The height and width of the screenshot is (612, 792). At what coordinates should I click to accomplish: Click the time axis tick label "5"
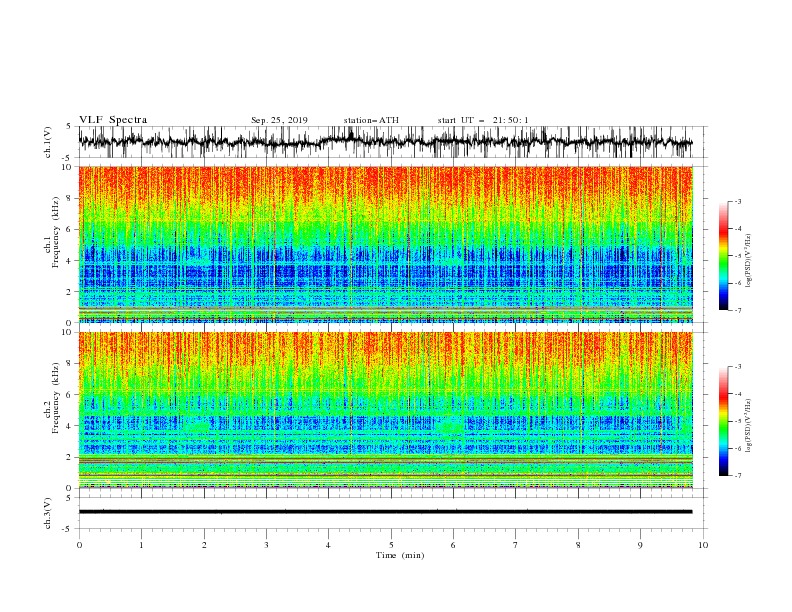pyautogui.click(x=391, y=545)
